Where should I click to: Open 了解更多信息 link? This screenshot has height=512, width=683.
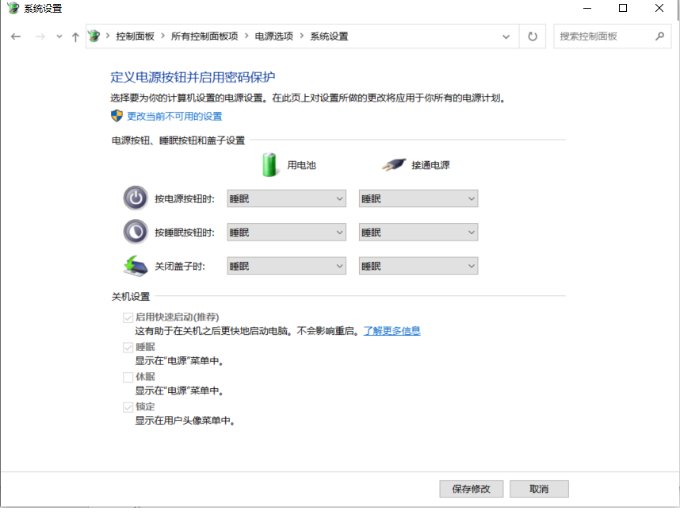[x=392, y=331]
